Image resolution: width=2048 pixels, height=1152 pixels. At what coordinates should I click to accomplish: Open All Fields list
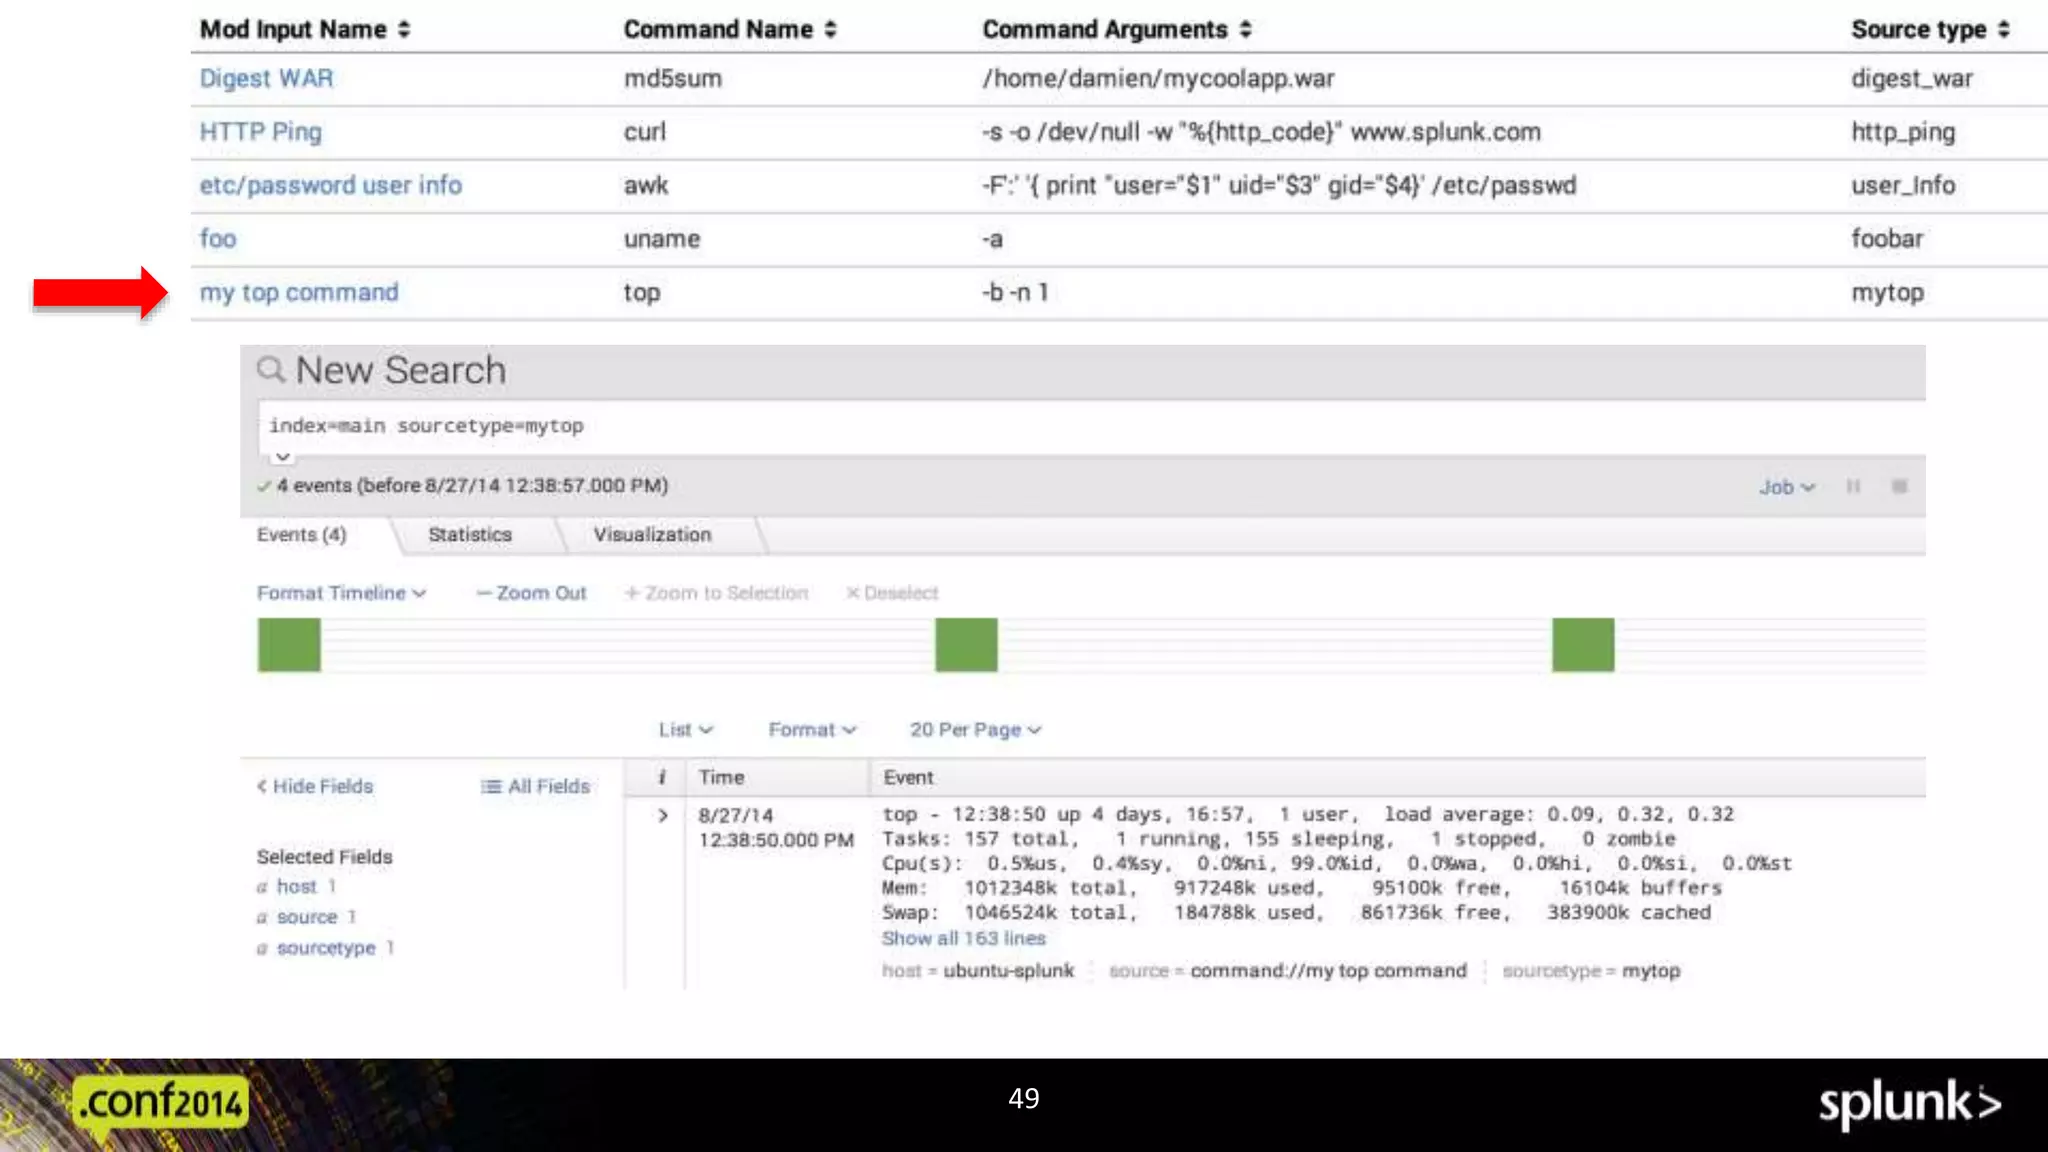pos(536,787)
